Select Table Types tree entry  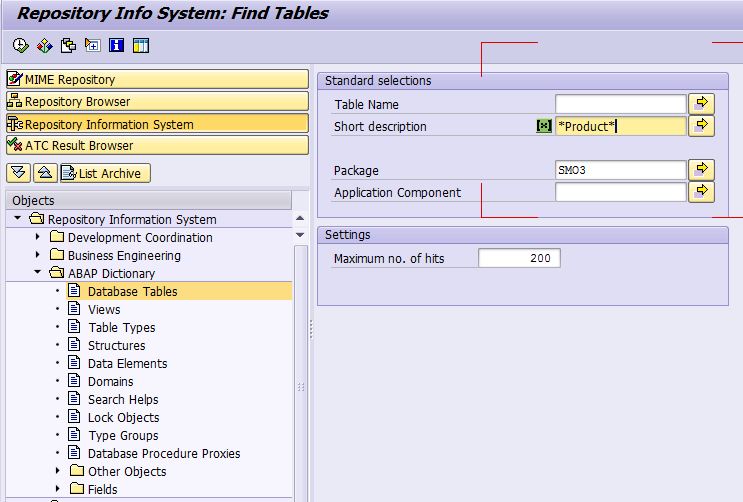(122, 327)
